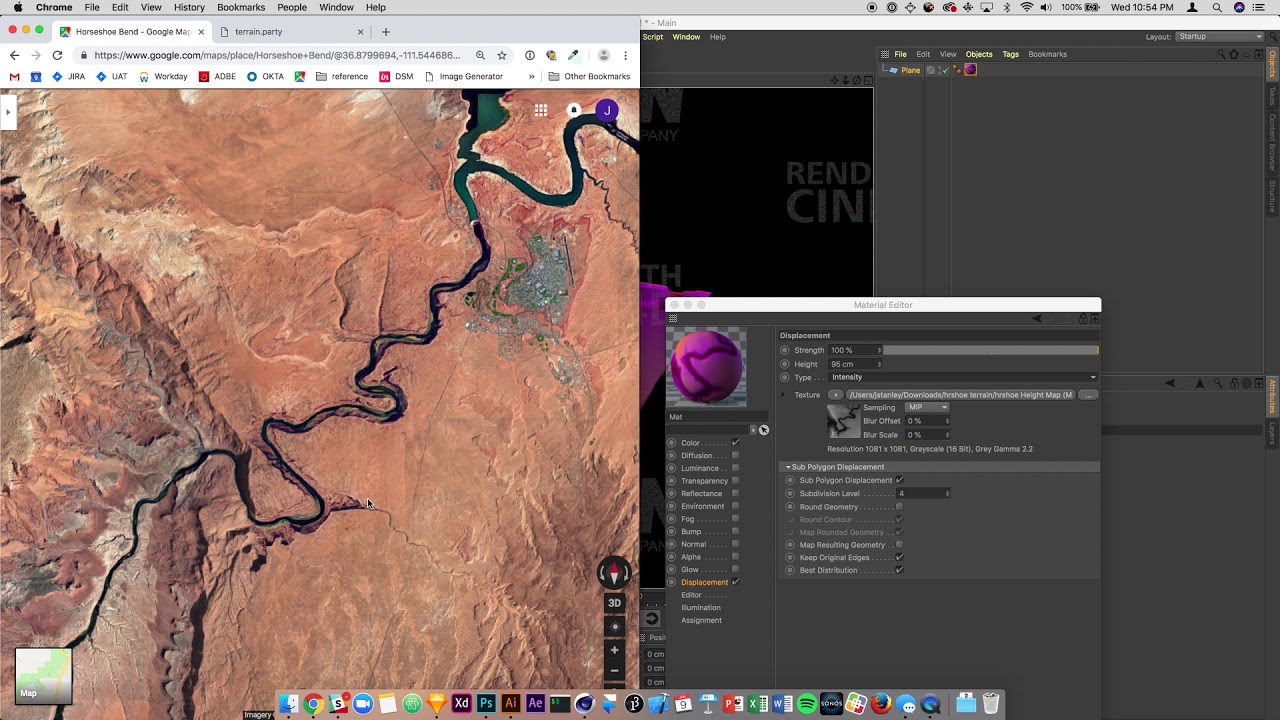The width and height of the screenshot is (1280, 720).
Task: Adjust the displacement Strength slider
Action: pyautogui.click(x=990, y=350)
